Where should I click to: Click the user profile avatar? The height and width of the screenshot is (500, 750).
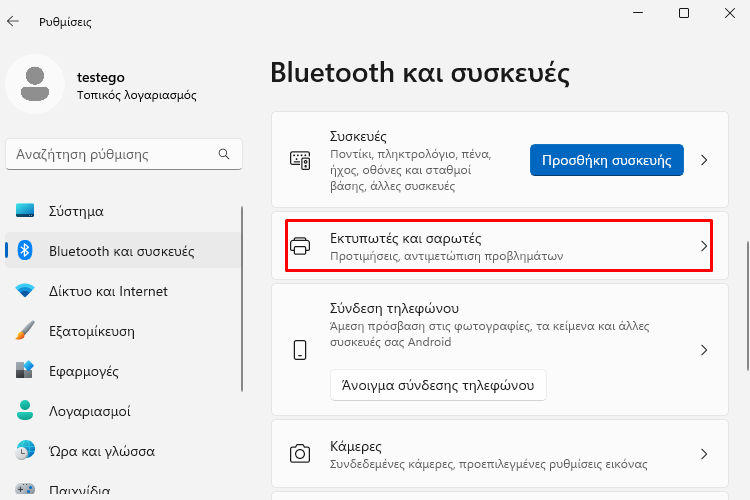point(35,84)
